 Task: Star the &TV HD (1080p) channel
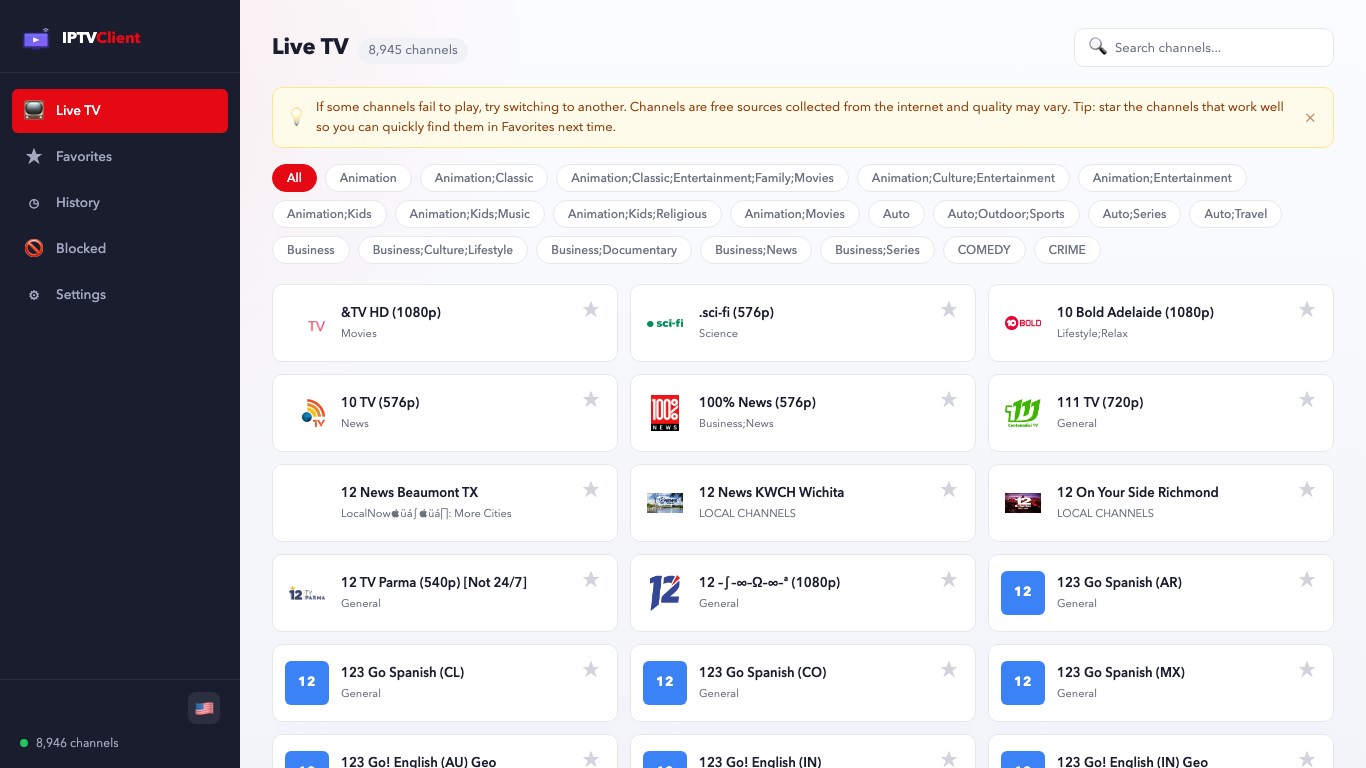click(x=591, y=310)
